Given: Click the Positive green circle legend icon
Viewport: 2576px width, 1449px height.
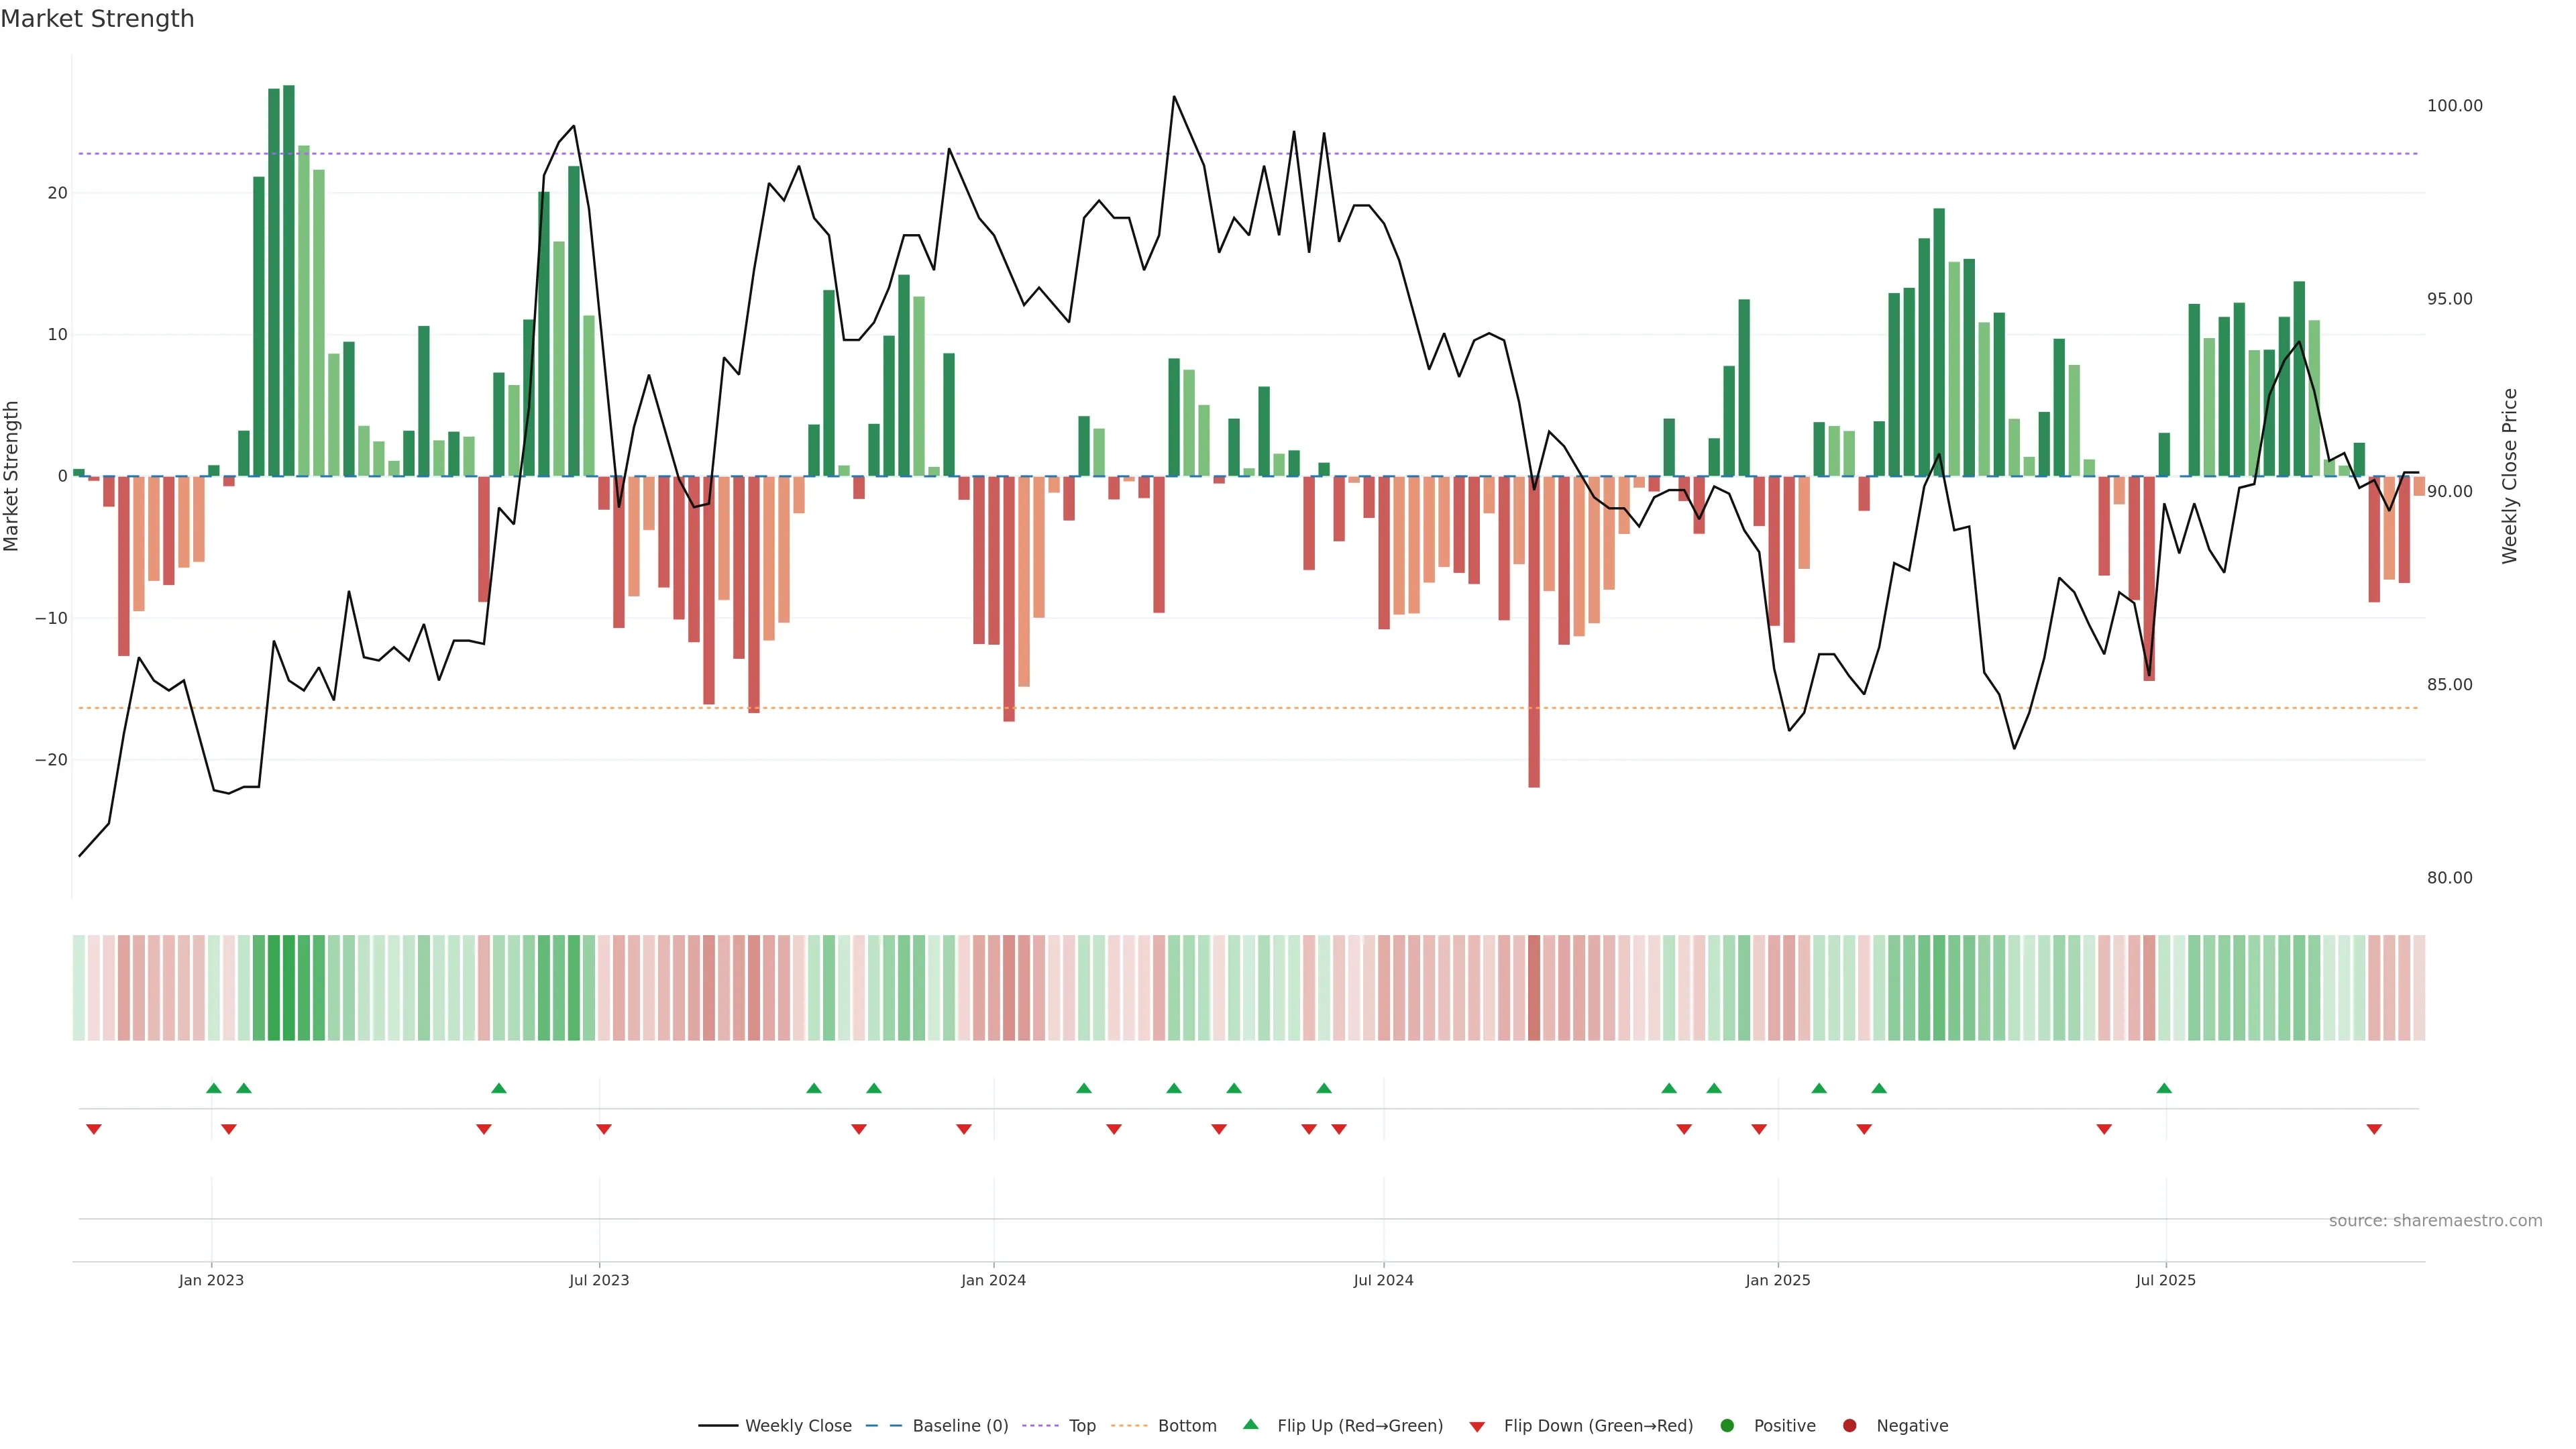Looking at the screenshot, I should tap(1727, 1426).
